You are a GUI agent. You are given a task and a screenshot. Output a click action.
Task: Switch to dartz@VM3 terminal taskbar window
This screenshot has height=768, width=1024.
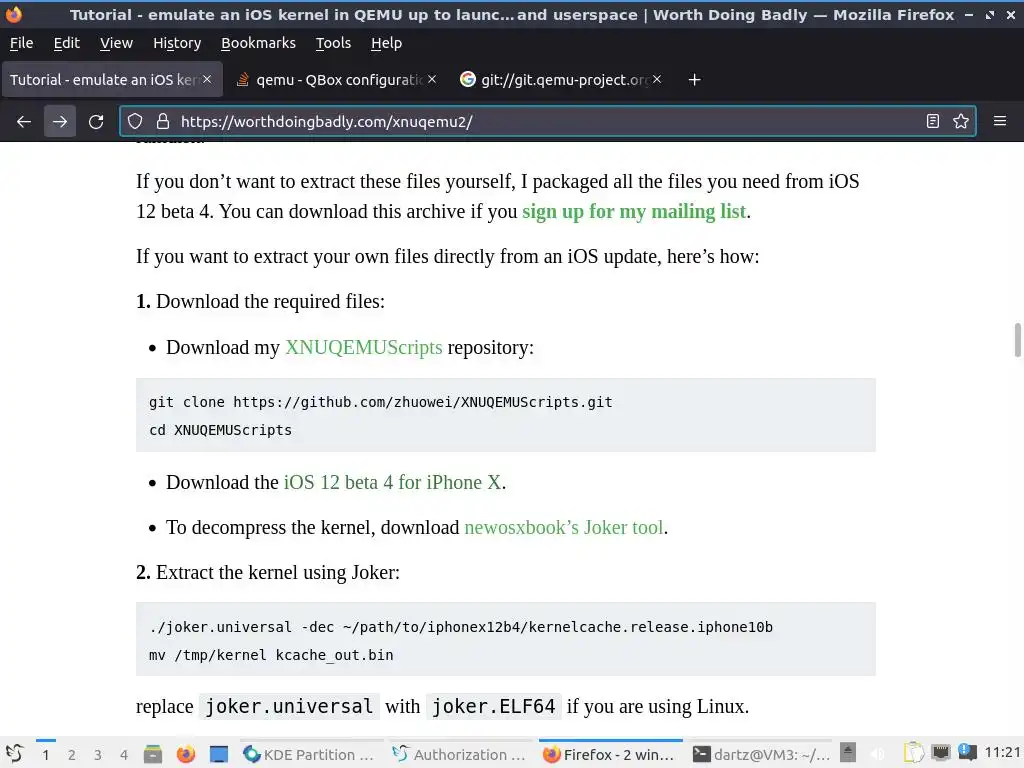(x=761, y=755)
